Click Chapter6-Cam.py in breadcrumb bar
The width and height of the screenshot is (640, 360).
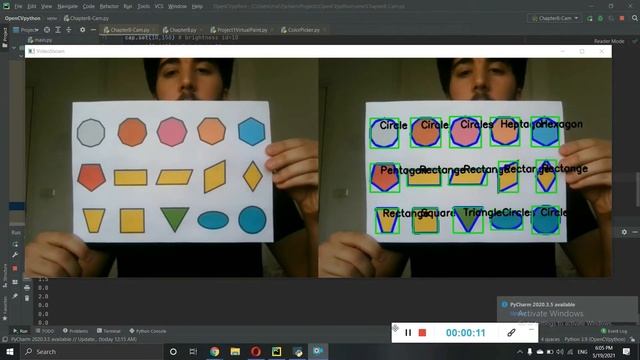[86, 18]
